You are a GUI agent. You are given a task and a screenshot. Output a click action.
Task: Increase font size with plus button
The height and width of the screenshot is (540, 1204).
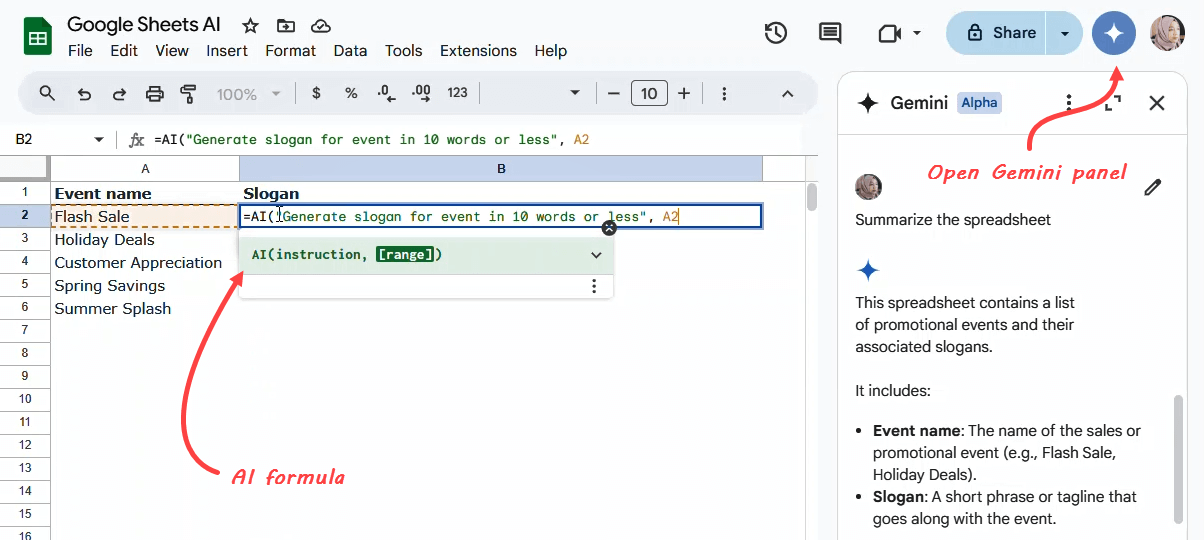[684, 93]
